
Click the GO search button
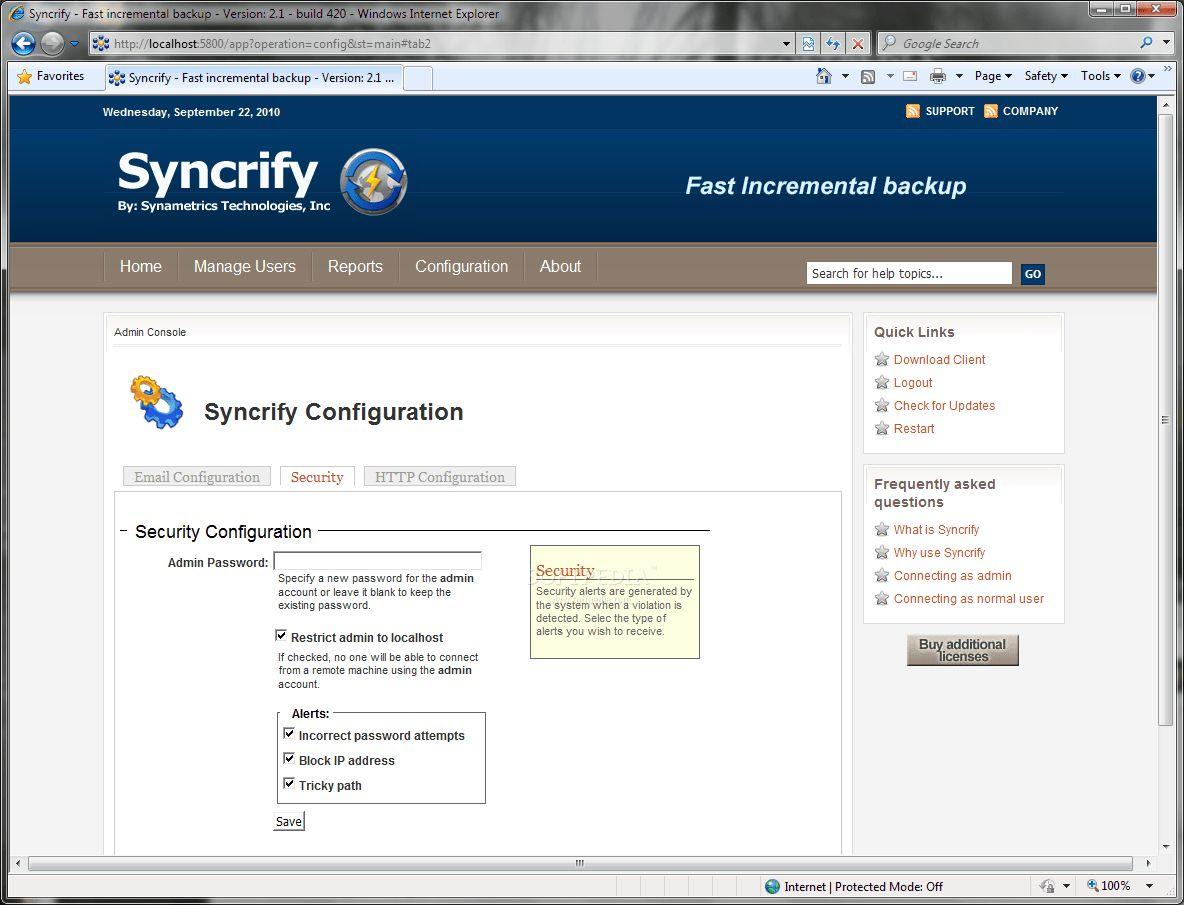pos(1032,274)
